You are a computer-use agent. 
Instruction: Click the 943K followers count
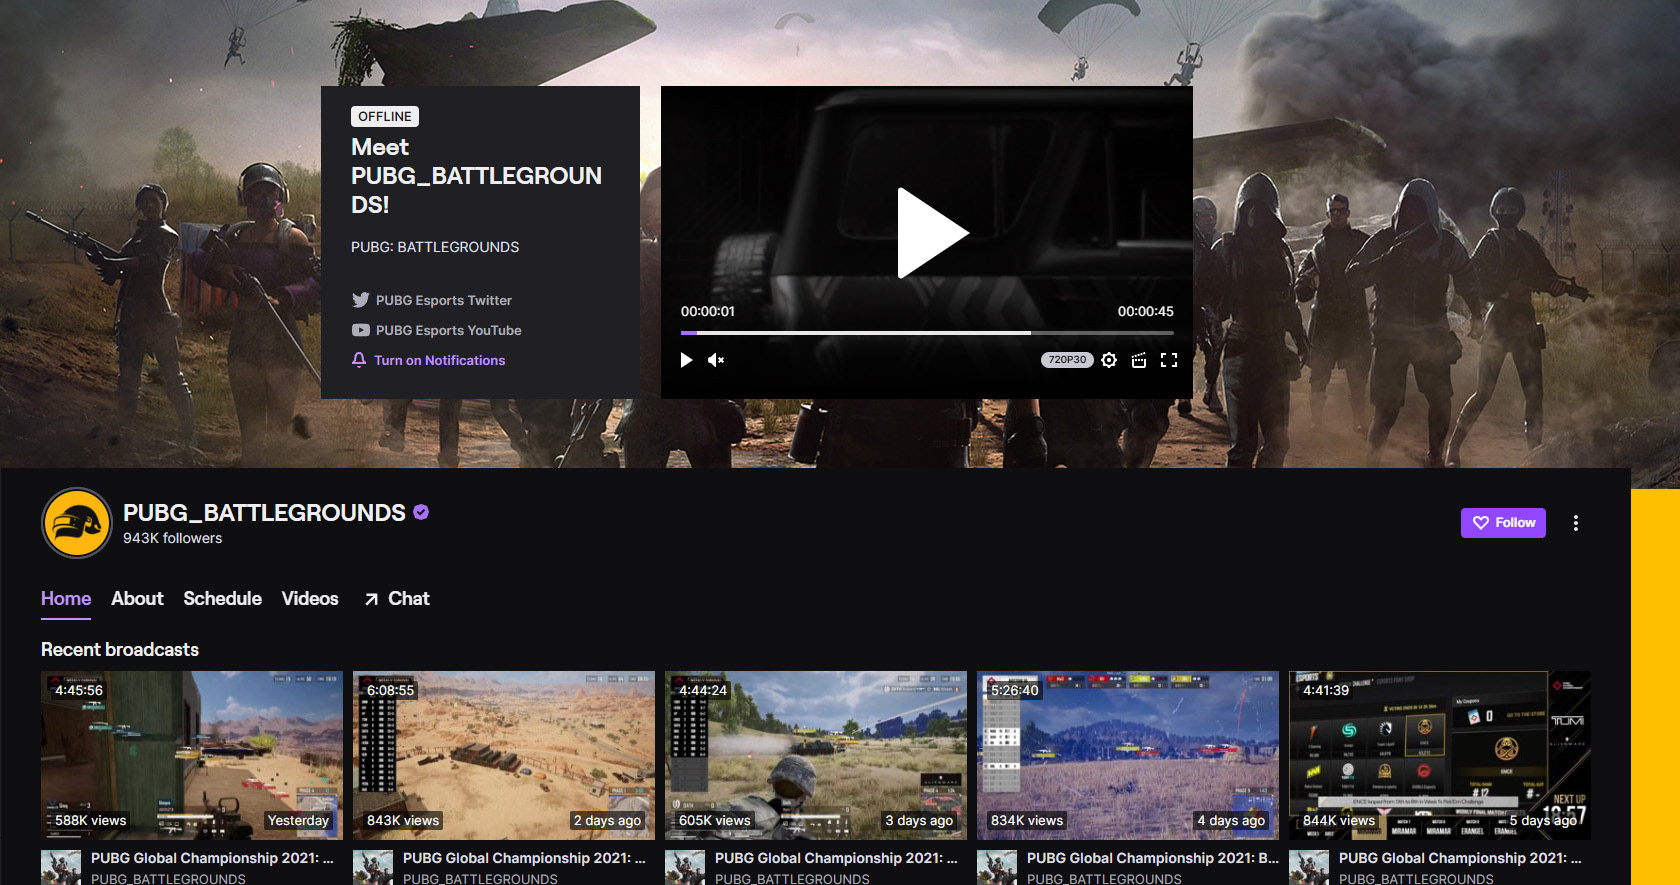coord(172,538)
